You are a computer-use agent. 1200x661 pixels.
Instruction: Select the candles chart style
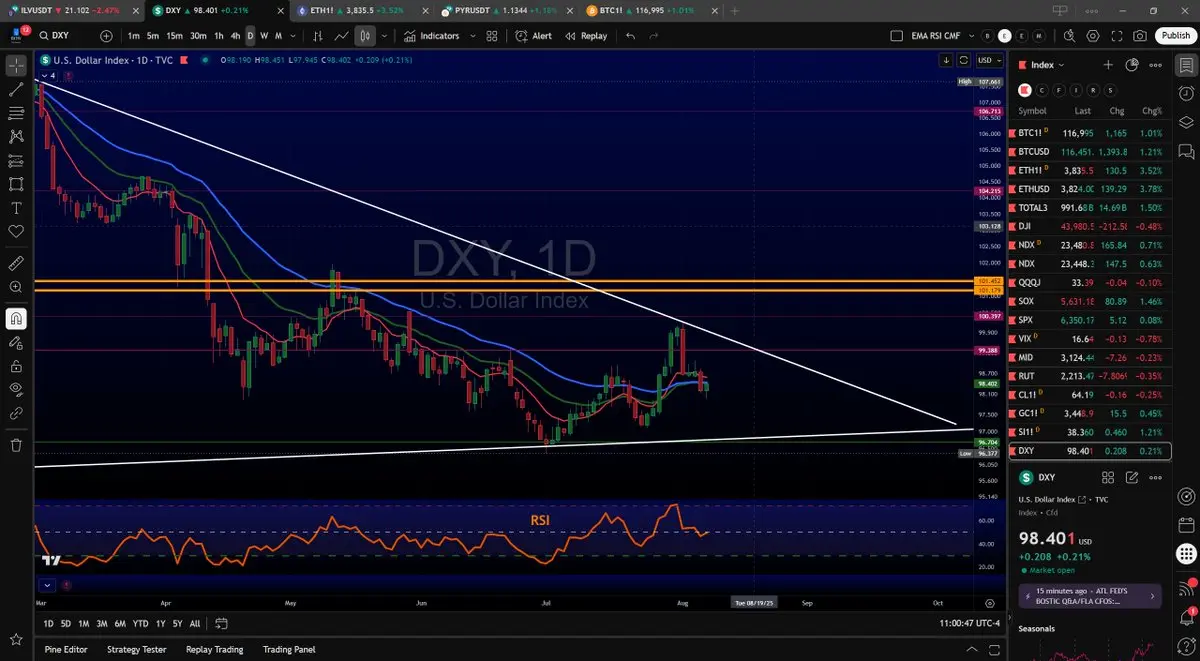pyautogui.click(x=365, y=35)
